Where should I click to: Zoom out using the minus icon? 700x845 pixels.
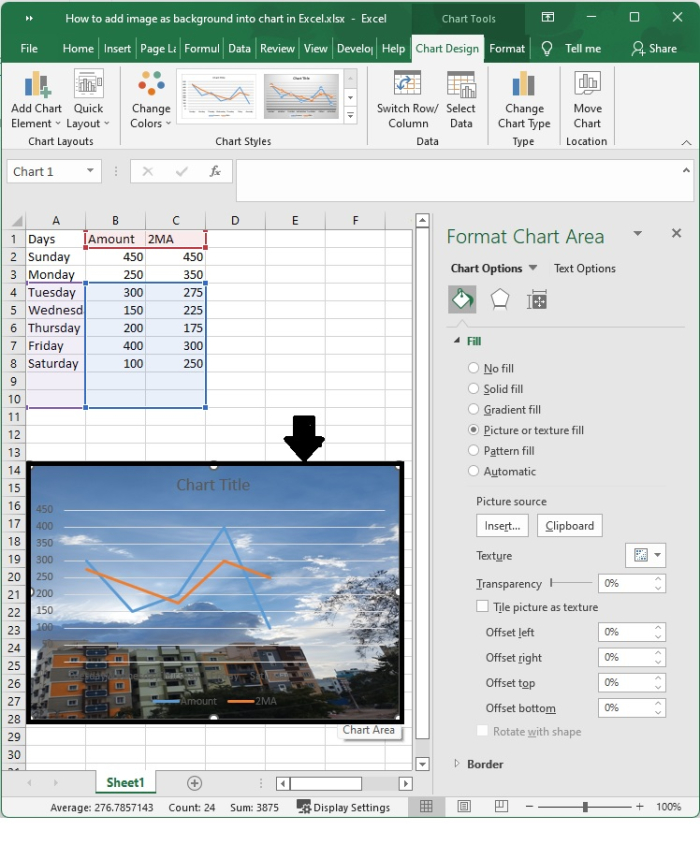tap(529, 807)
